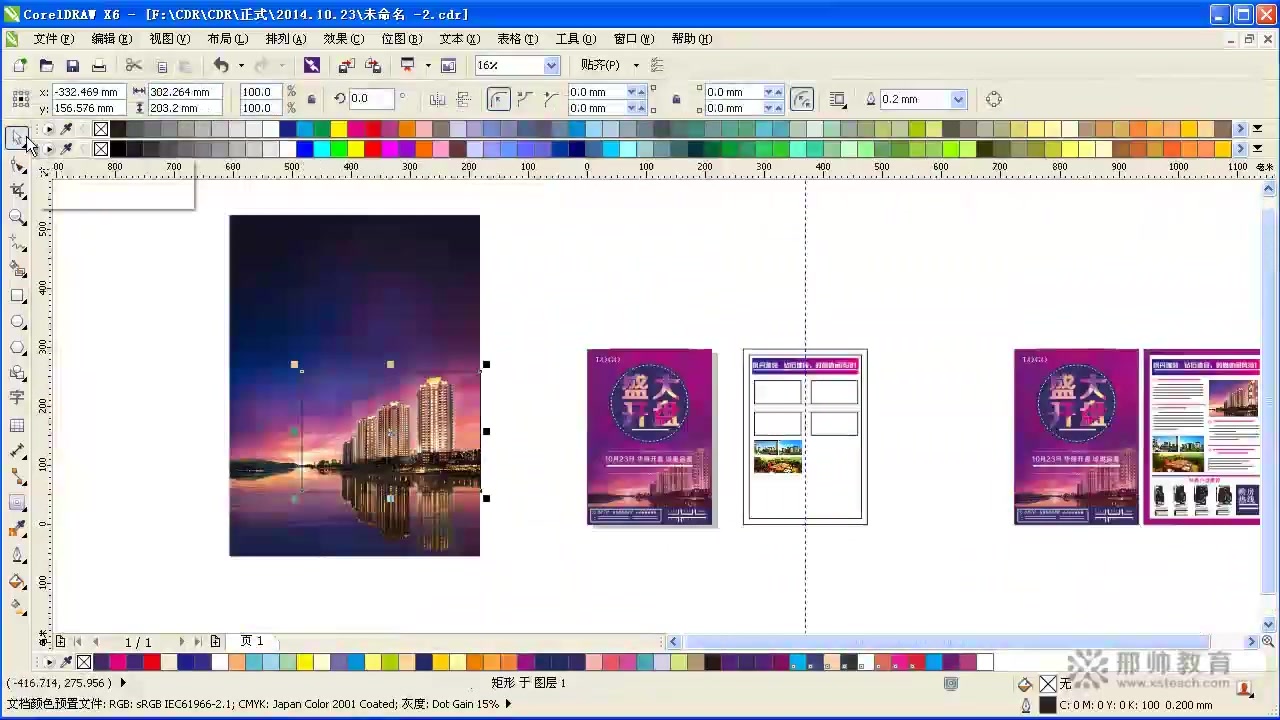The height and width of the screenshot is (720, 1280).
Task: Select the Rectangle tool
Action: click(17, 296)
